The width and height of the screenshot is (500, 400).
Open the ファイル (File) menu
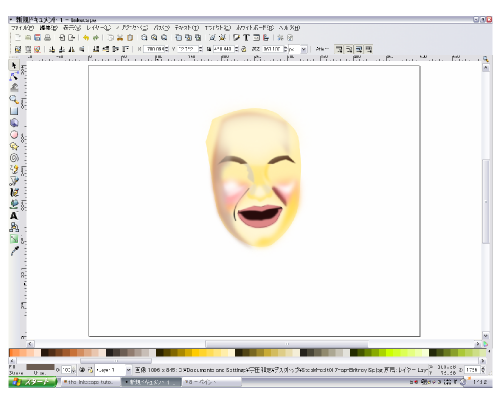coord(23,28)
